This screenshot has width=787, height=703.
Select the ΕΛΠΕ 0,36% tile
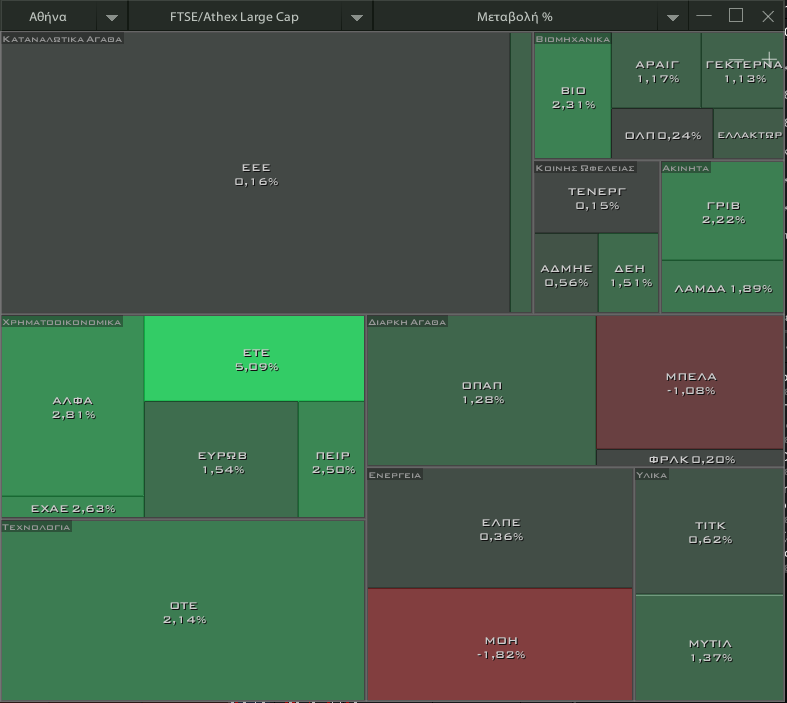(x=500, y=528)
